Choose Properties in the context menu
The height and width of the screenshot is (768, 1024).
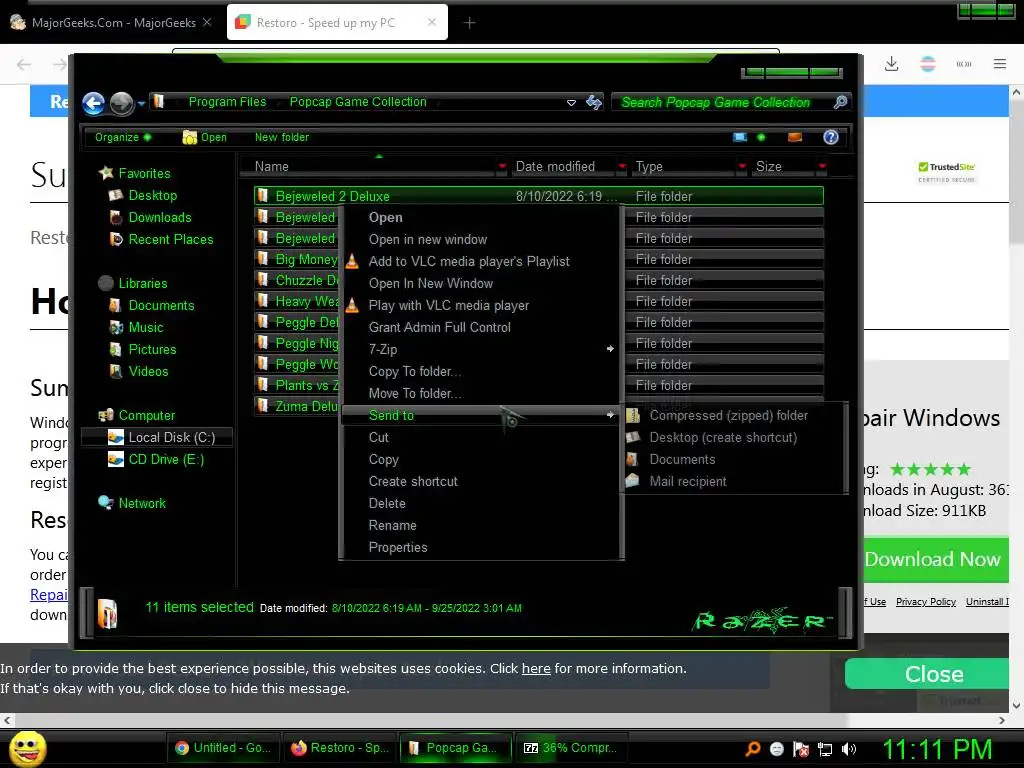398,547
